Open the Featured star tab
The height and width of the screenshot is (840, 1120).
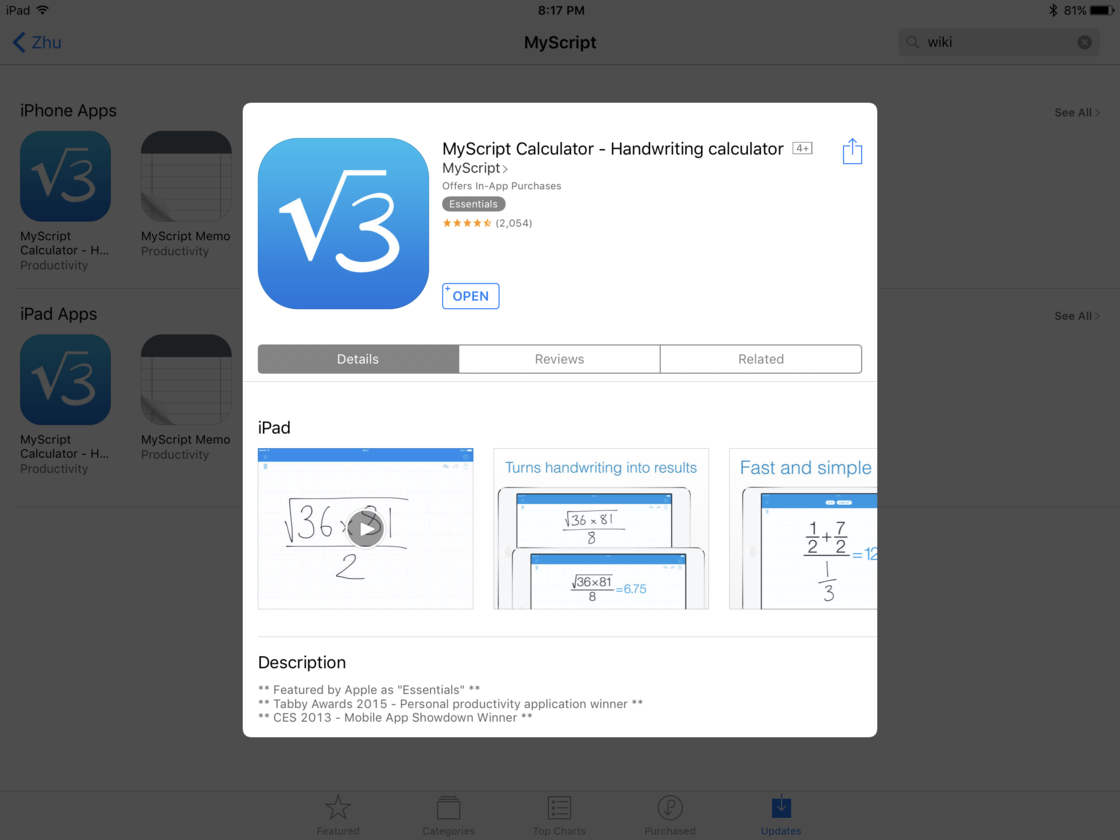tap(338, 808)
